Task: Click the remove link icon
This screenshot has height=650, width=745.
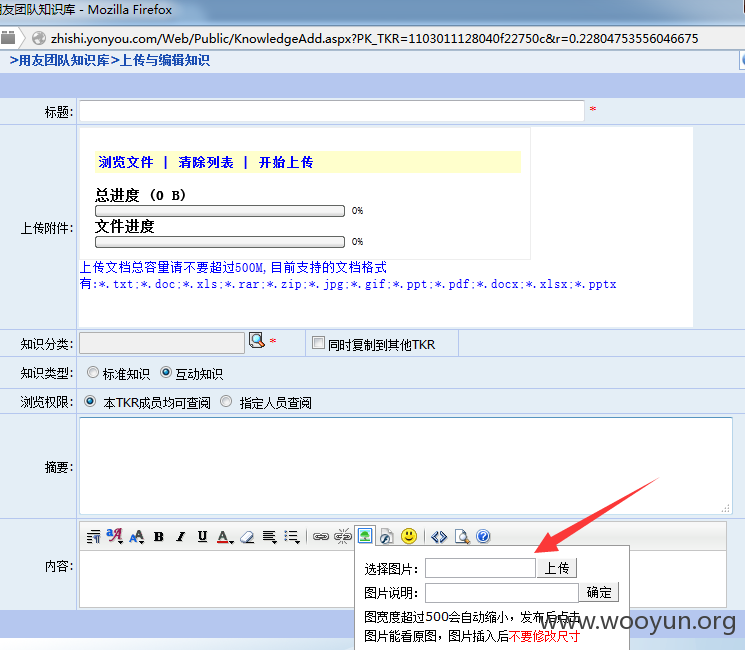Action: click(343, 536)
